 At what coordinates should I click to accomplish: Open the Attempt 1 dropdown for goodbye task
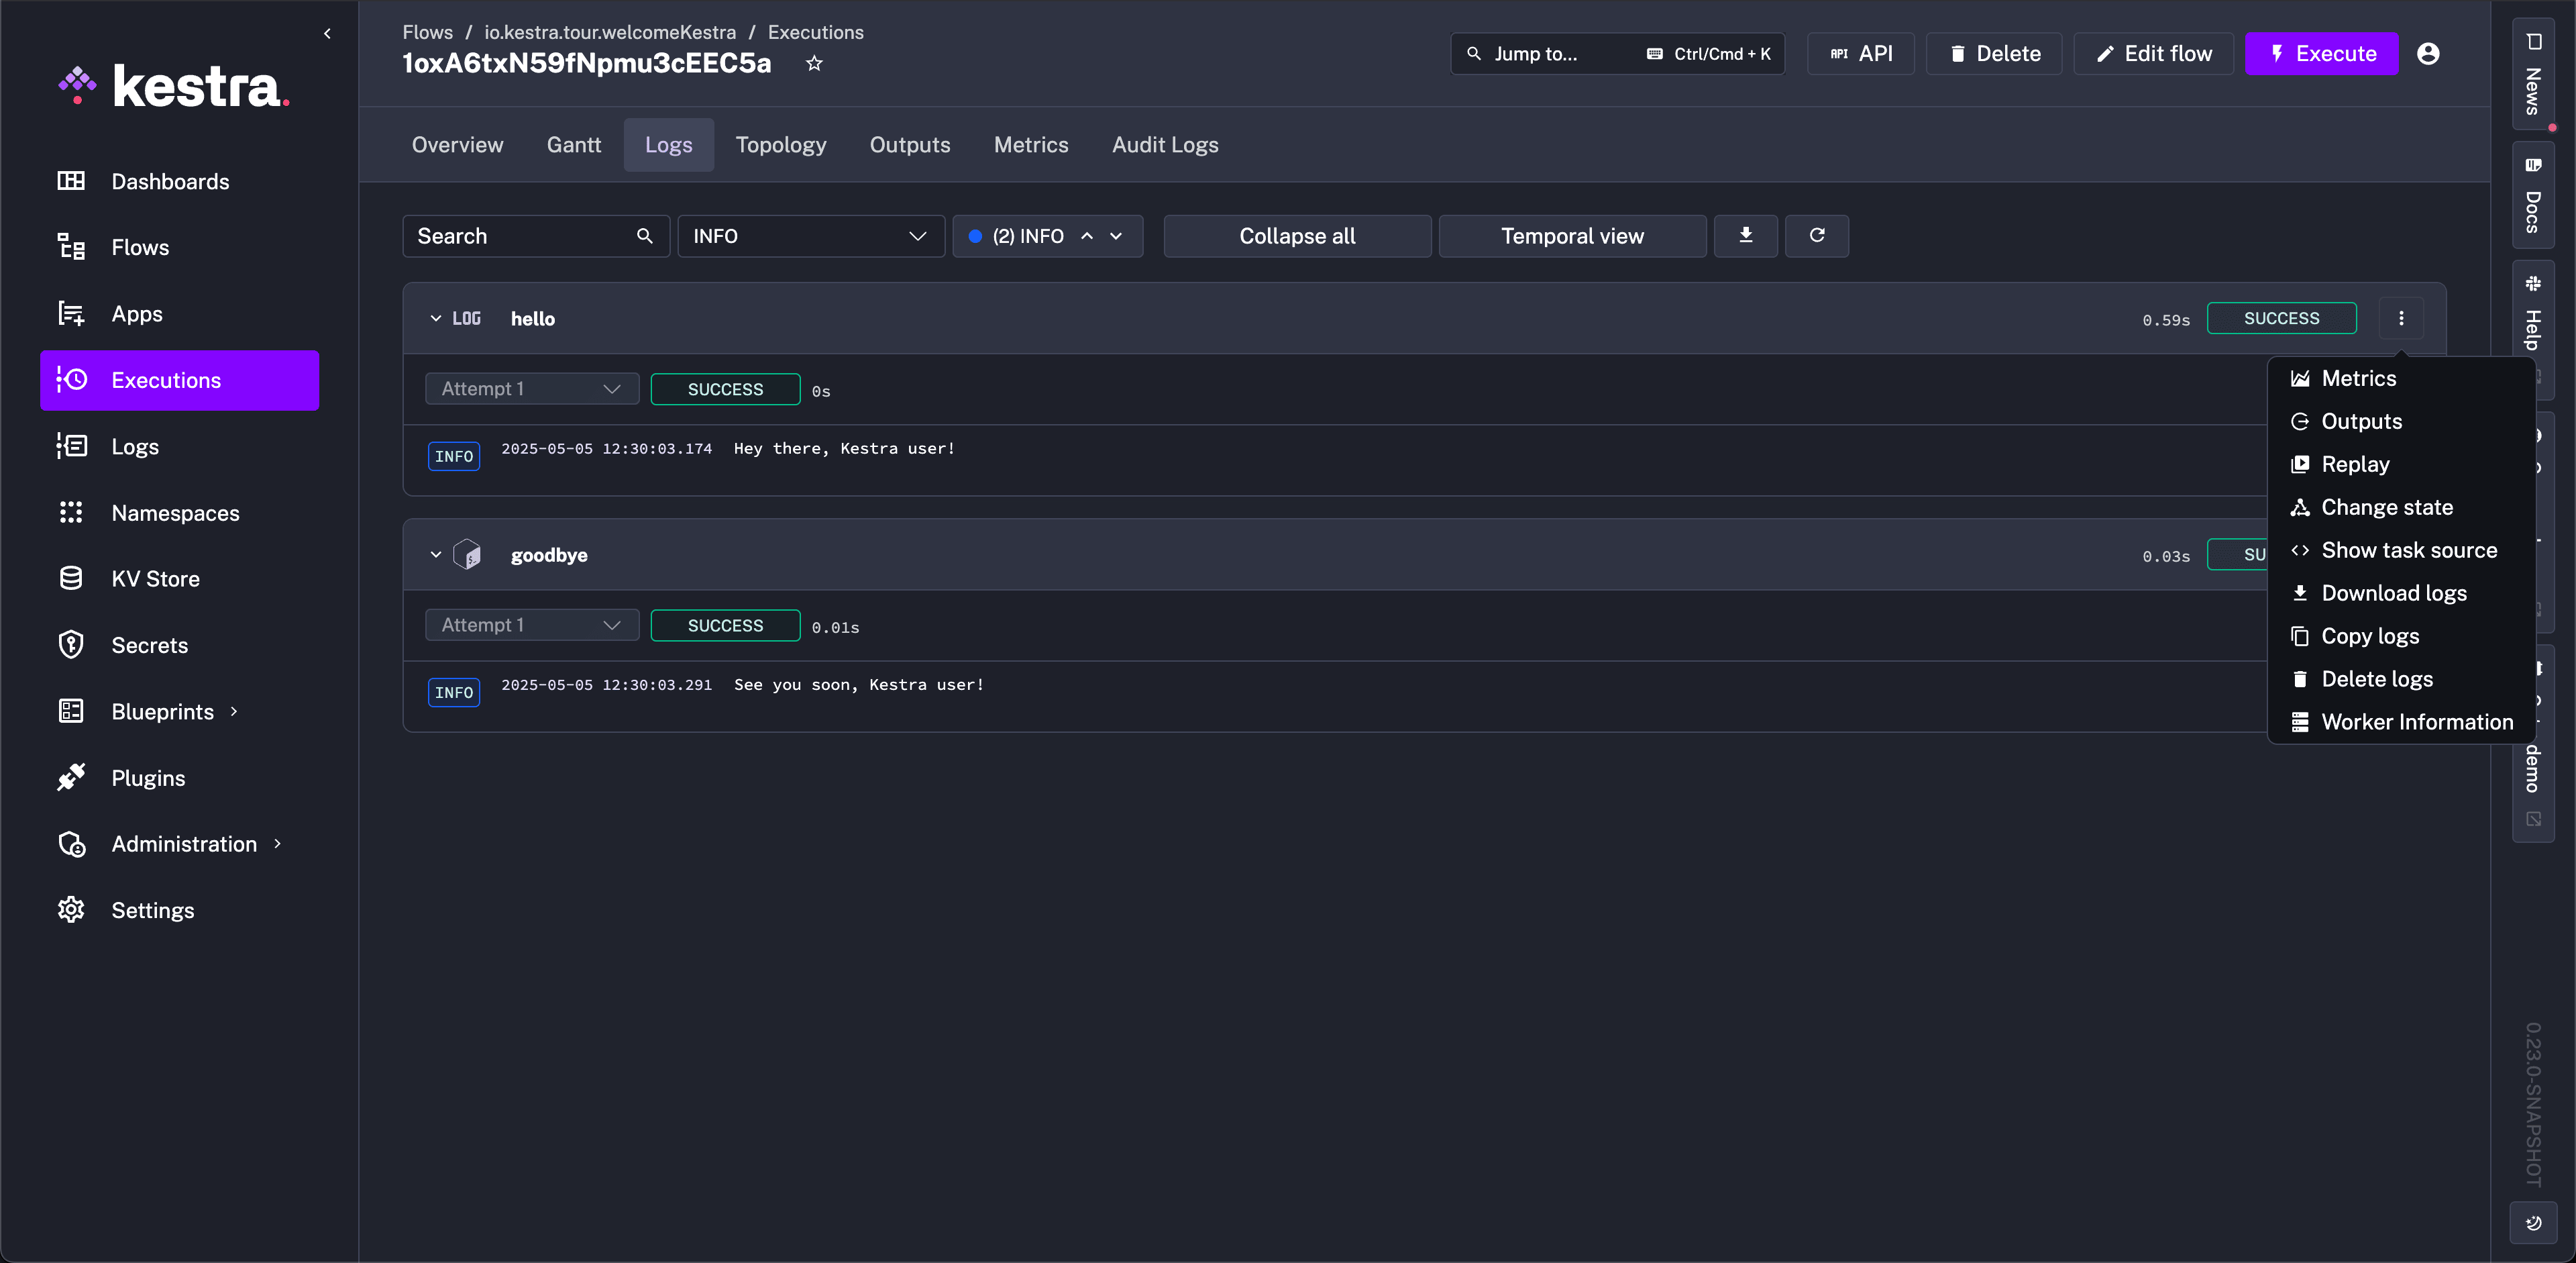point(531,625)
